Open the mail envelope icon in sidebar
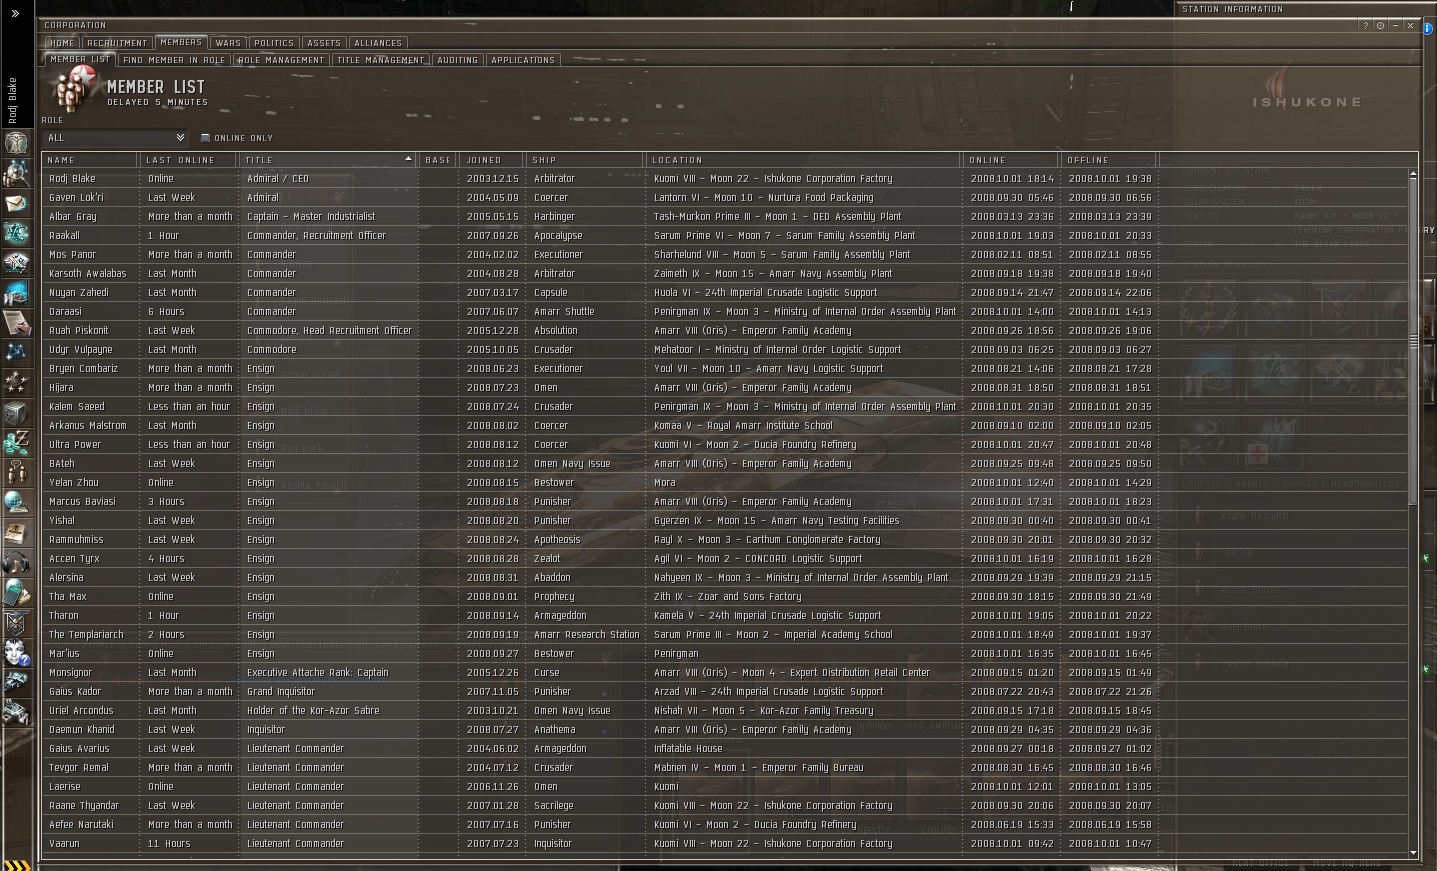Viewport: 1437px width, 871px height. [17, 204]
